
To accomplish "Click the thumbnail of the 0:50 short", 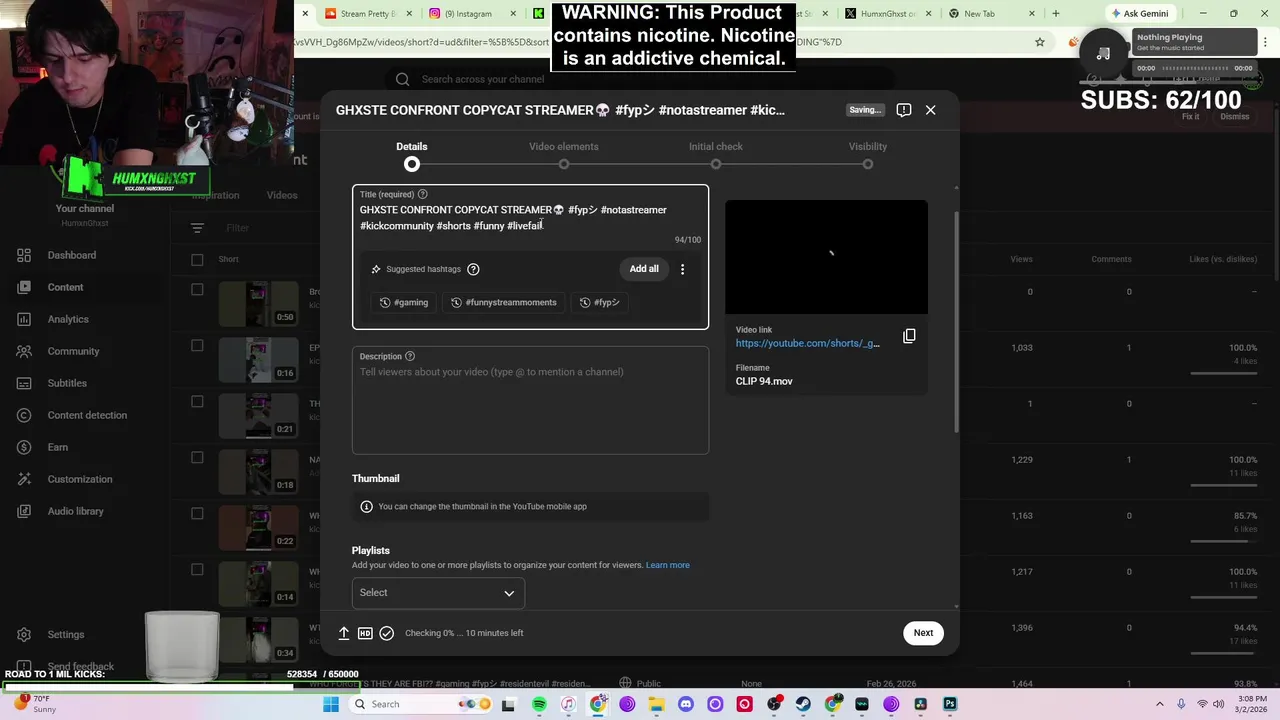I will coord(259,303).
